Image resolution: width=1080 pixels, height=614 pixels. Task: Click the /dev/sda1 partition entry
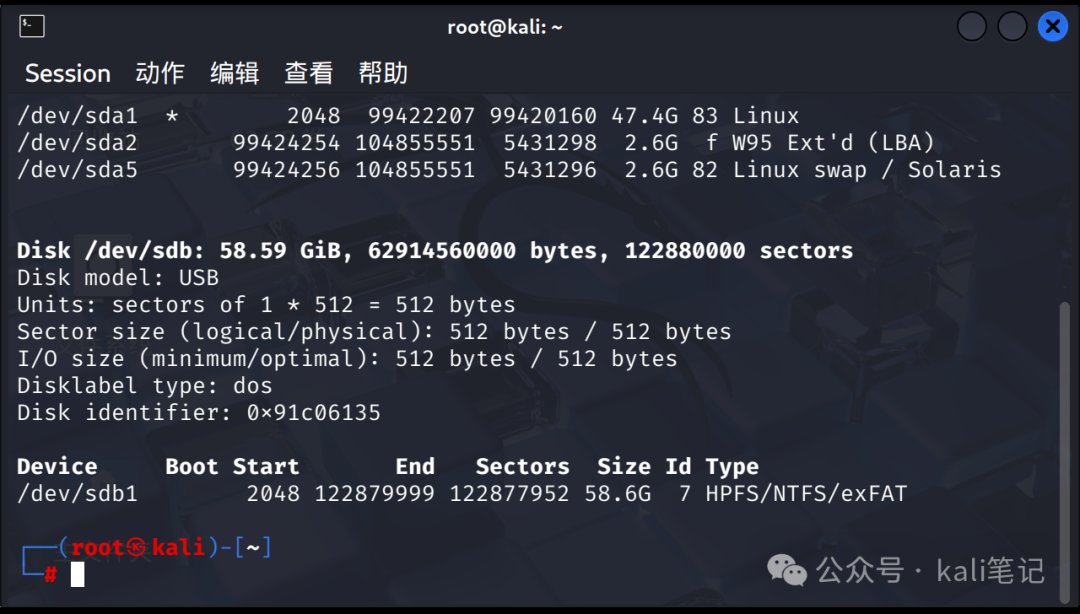point(77,116)
